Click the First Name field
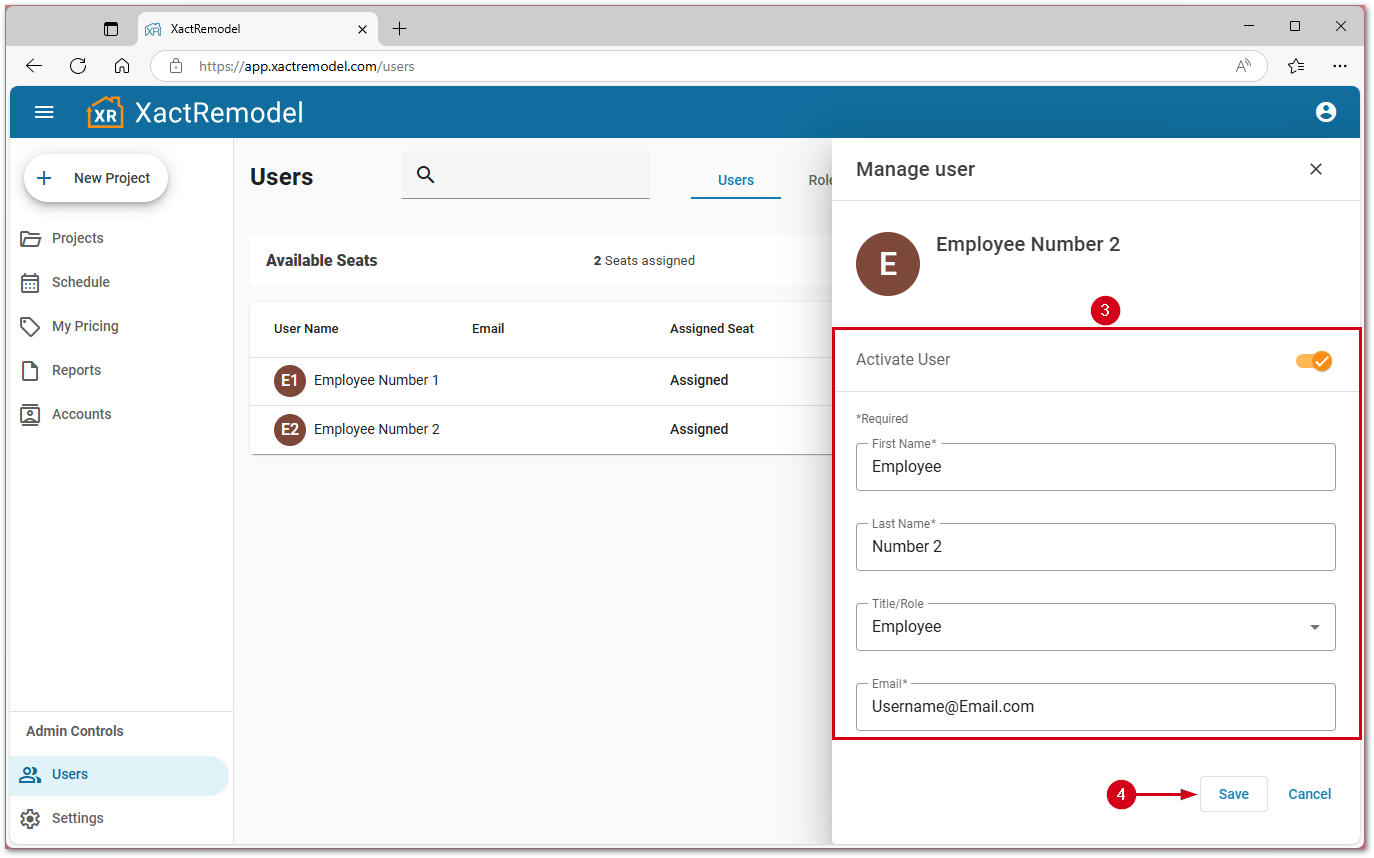 1096,467
